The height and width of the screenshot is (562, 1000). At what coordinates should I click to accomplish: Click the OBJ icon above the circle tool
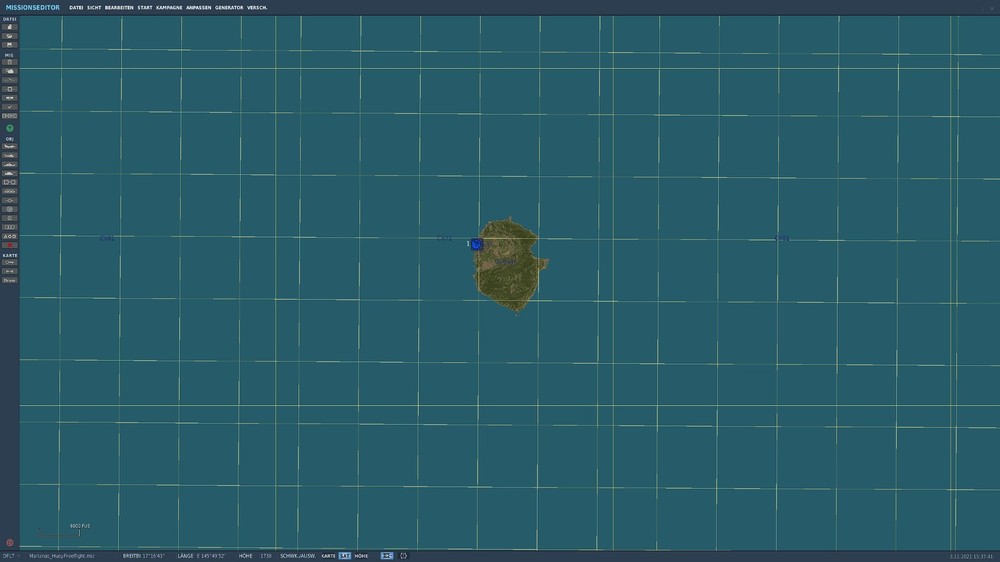[x=10, y=200]
